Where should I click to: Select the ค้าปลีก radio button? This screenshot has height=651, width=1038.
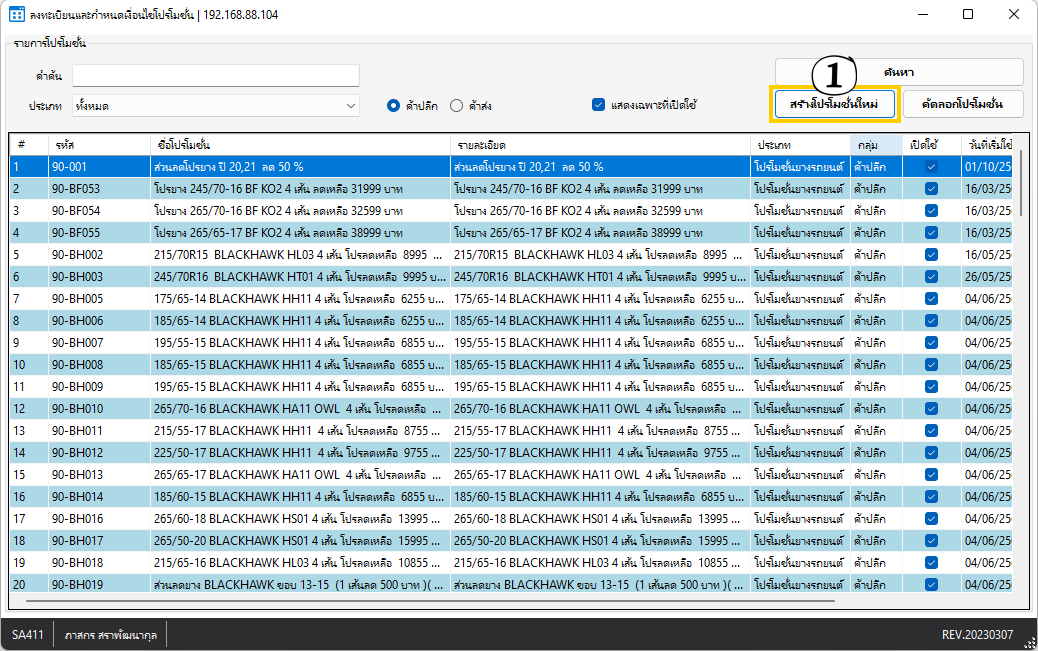[x=394, y=105]
